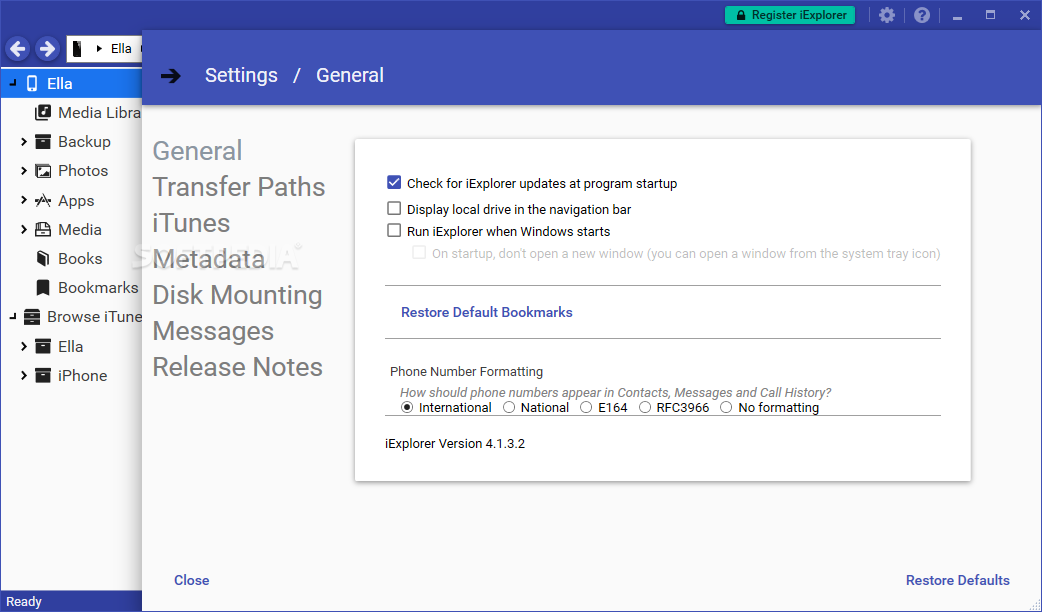Click the Photos picture icon
The width and height of the screenshot is (1042, 612).
[x=43, y=171]
